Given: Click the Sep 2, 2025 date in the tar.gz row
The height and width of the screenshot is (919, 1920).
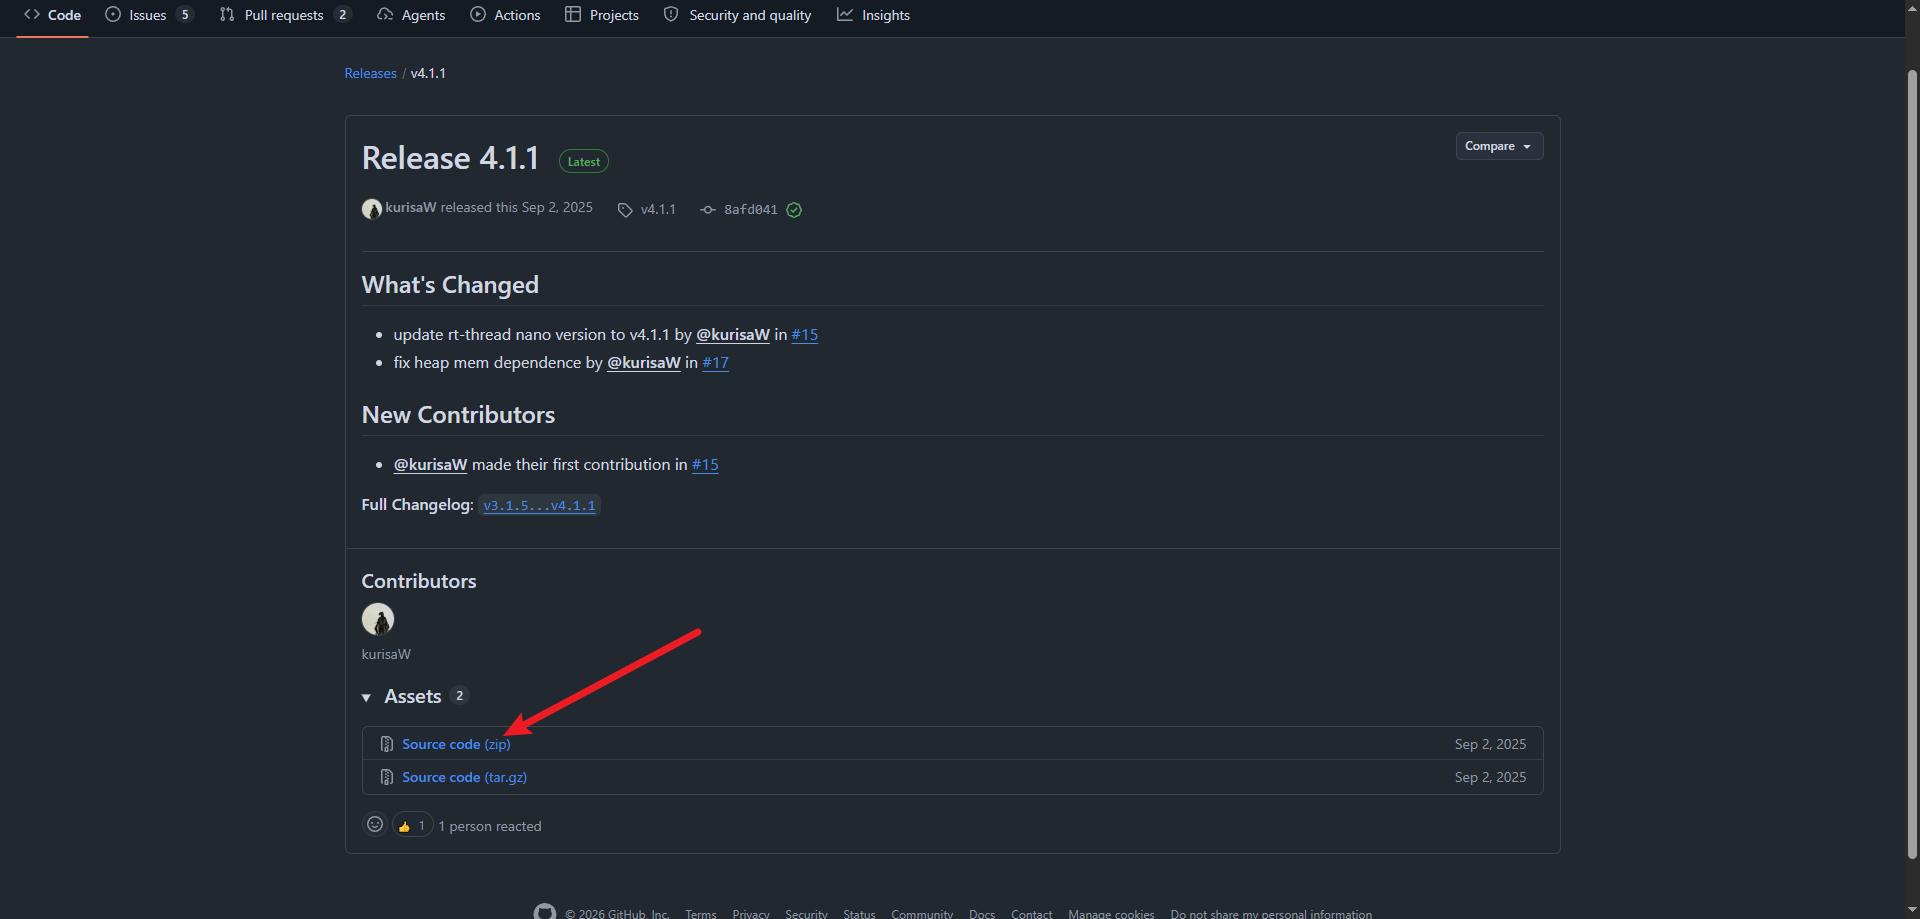Looking at the screenshot, I should tap(1490, 777).
